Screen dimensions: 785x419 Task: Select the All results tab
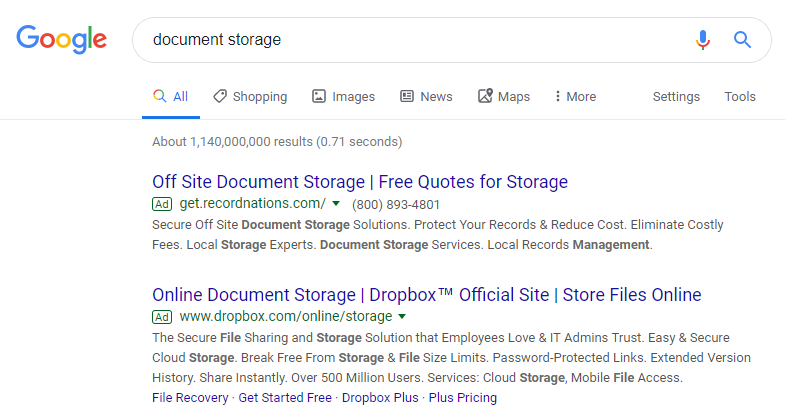tap(170, 97)
